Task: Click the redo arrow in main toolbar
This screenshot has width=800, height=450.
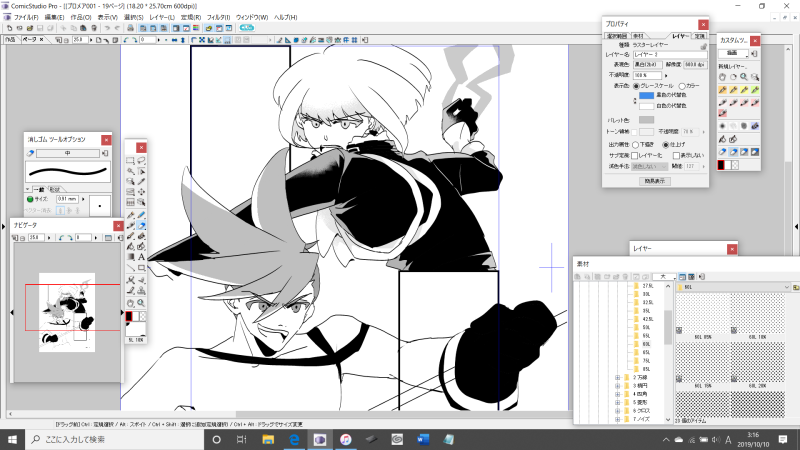Action: pos(117,28)
